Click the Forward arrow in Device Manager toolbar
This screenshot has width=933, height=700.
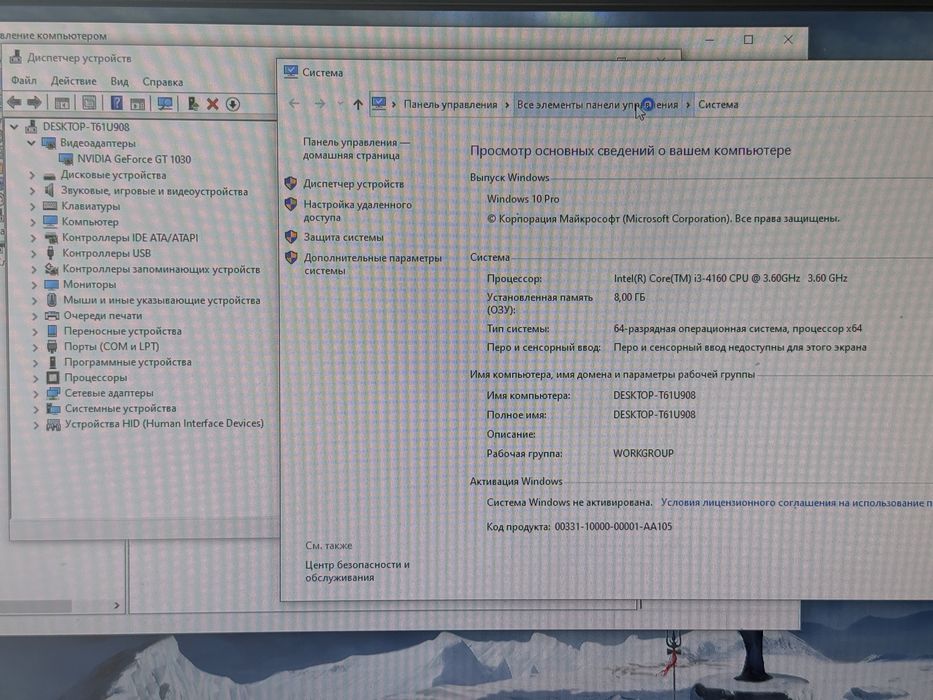(35, 103)
